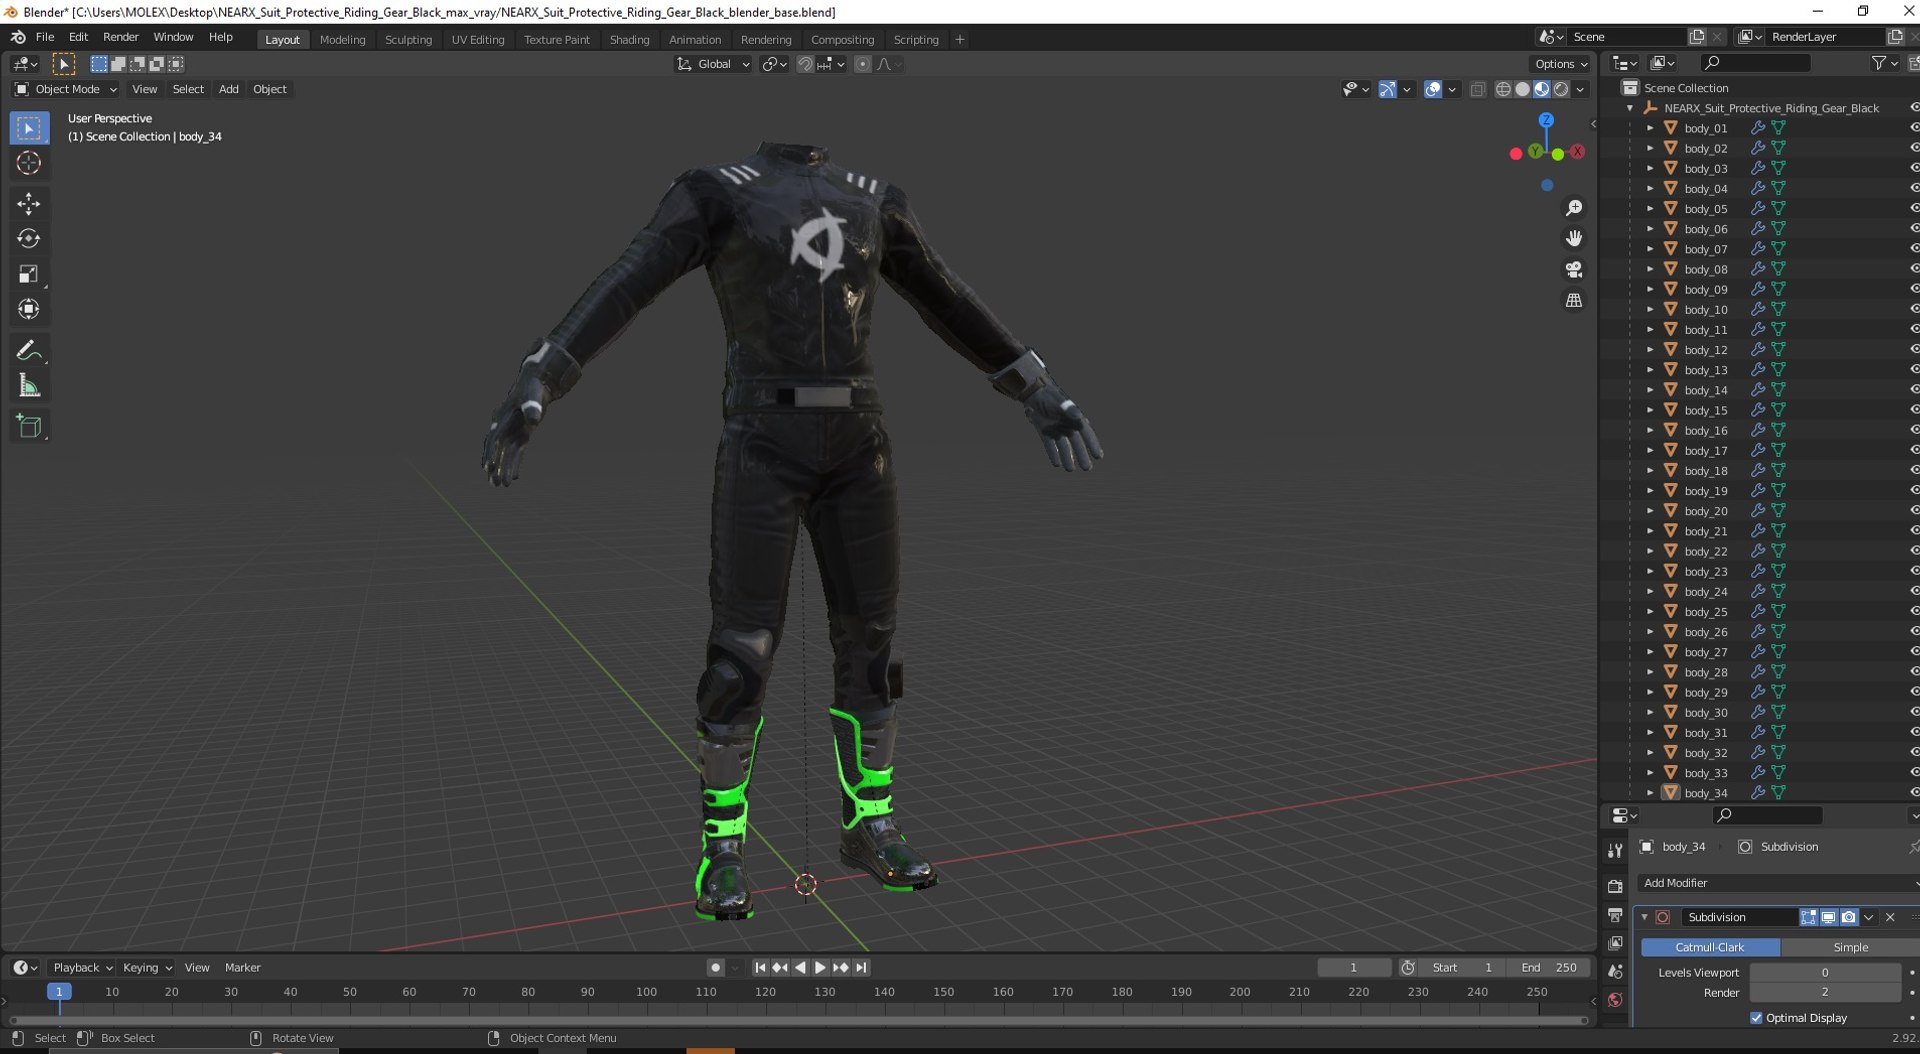Activate the Transform tool

28,309
